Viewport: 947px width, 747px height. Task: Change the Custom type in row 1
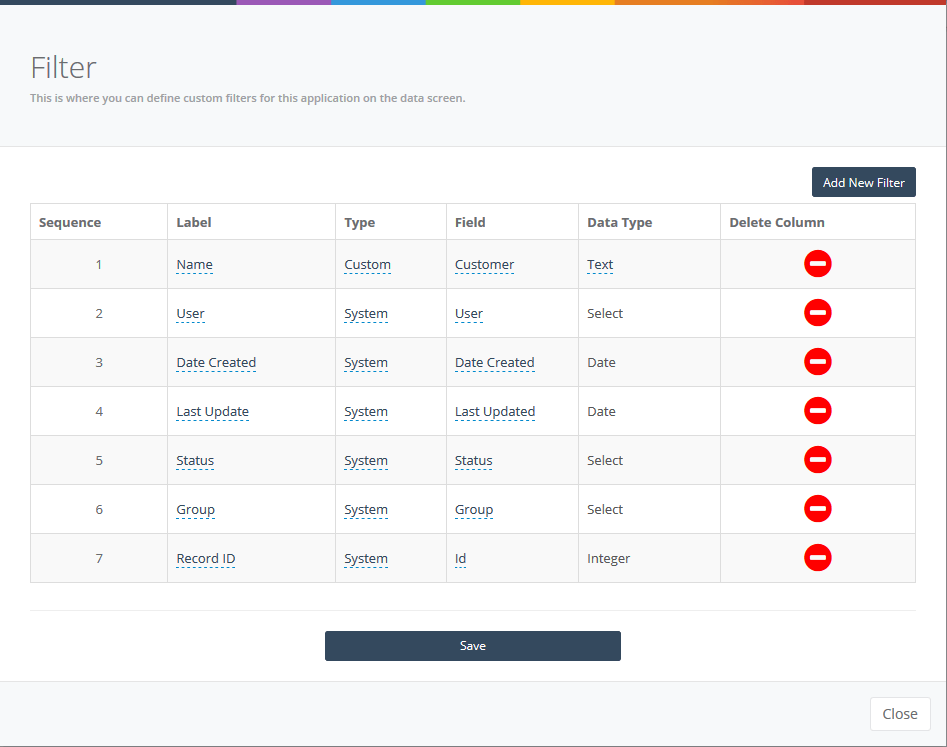[x=367, y=265]
